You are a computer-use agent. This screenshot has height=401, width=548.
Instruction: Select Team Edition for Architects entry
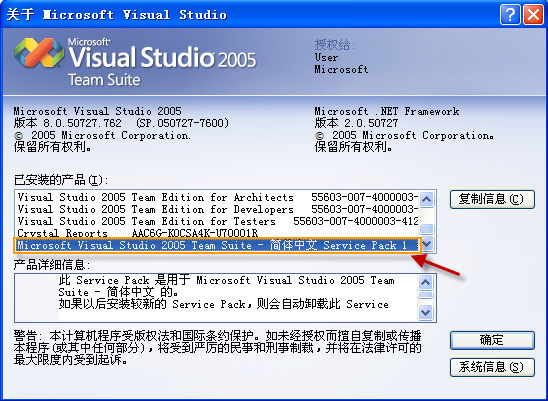(217, 198)
